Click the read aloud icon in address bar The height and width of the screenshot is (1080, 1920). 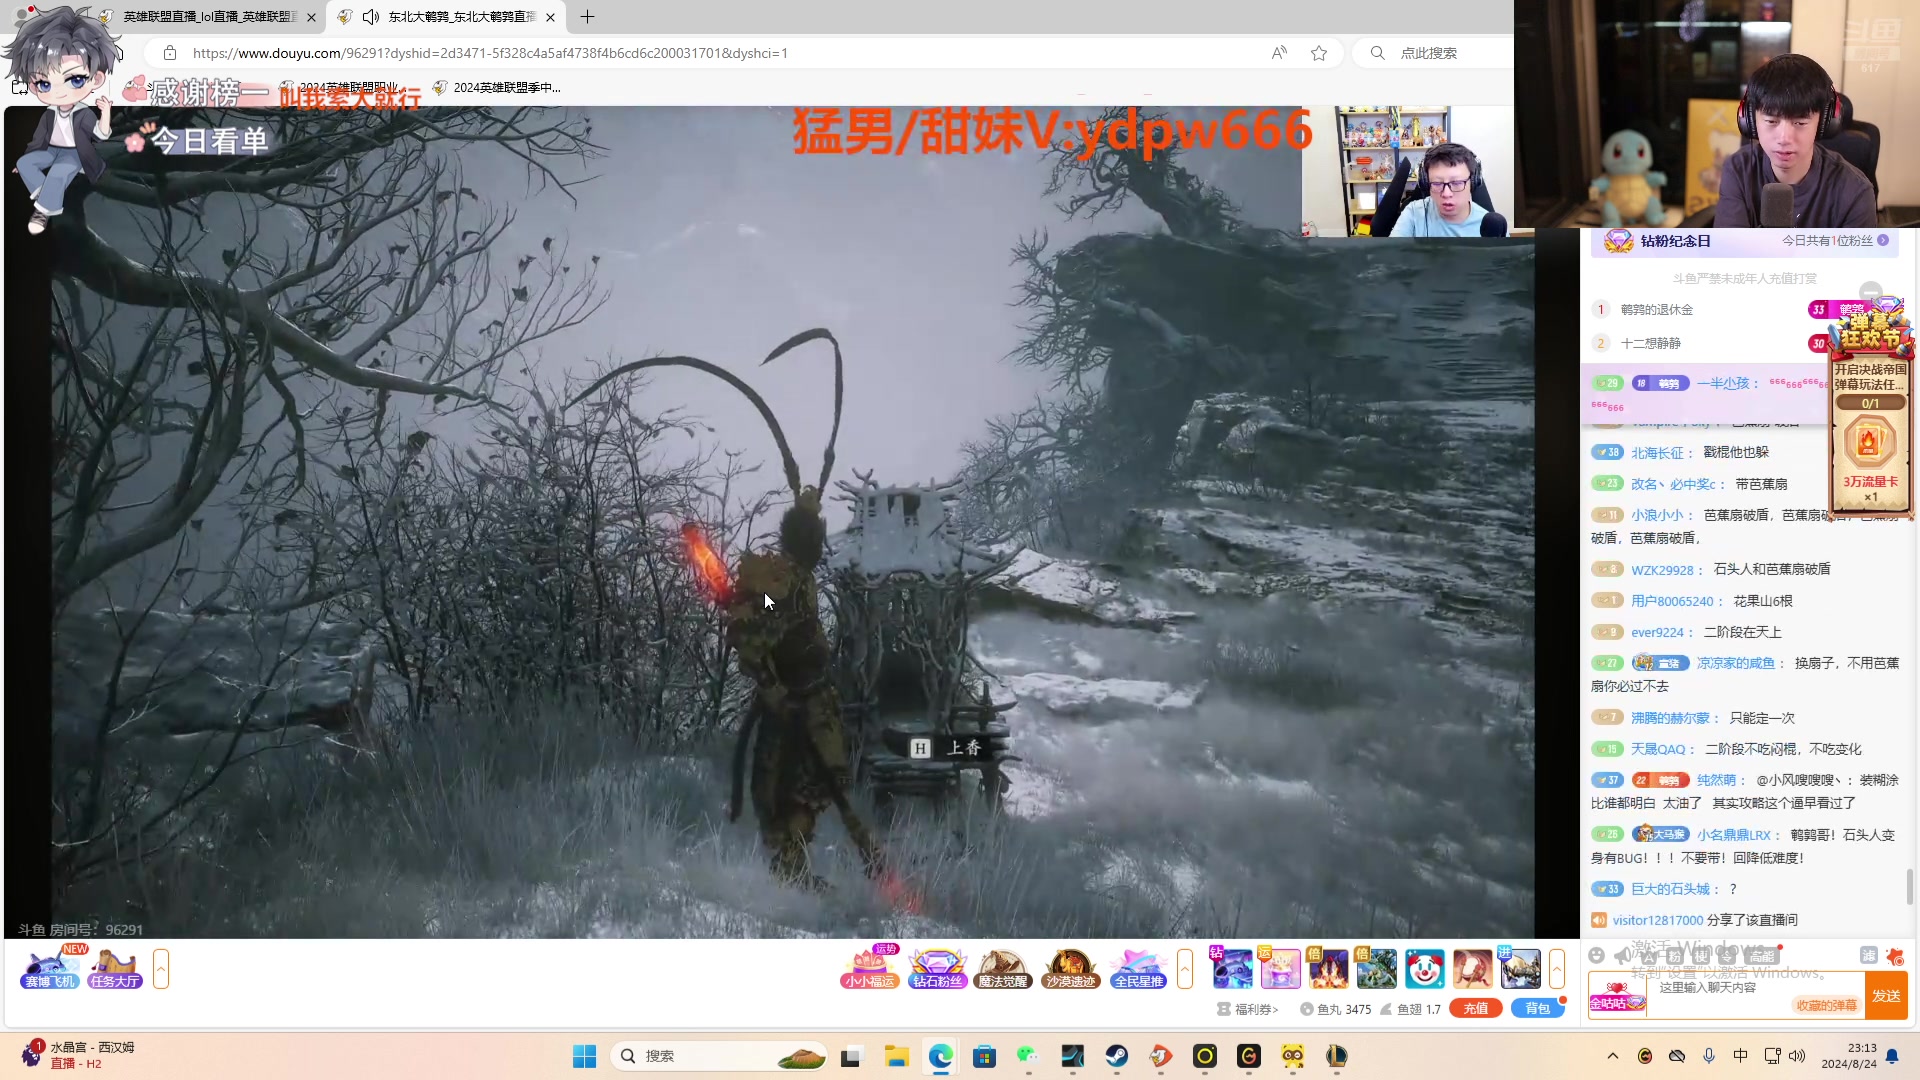pos(1279,53)
